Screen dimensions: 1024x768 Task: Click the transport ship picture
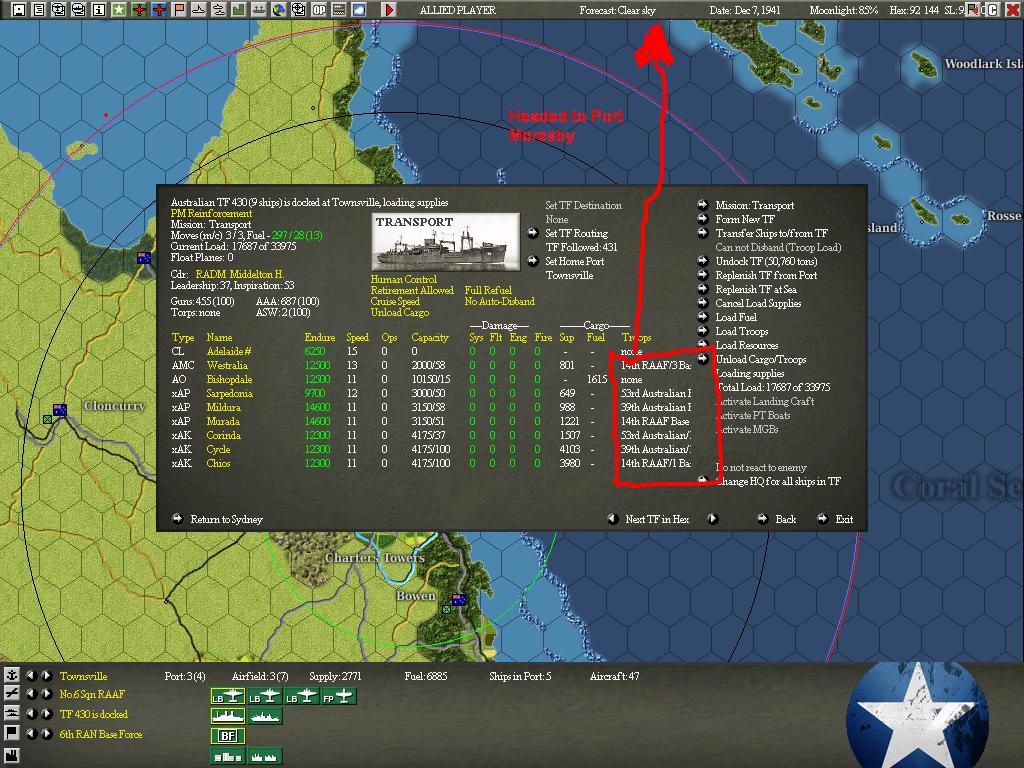point(445,242)
